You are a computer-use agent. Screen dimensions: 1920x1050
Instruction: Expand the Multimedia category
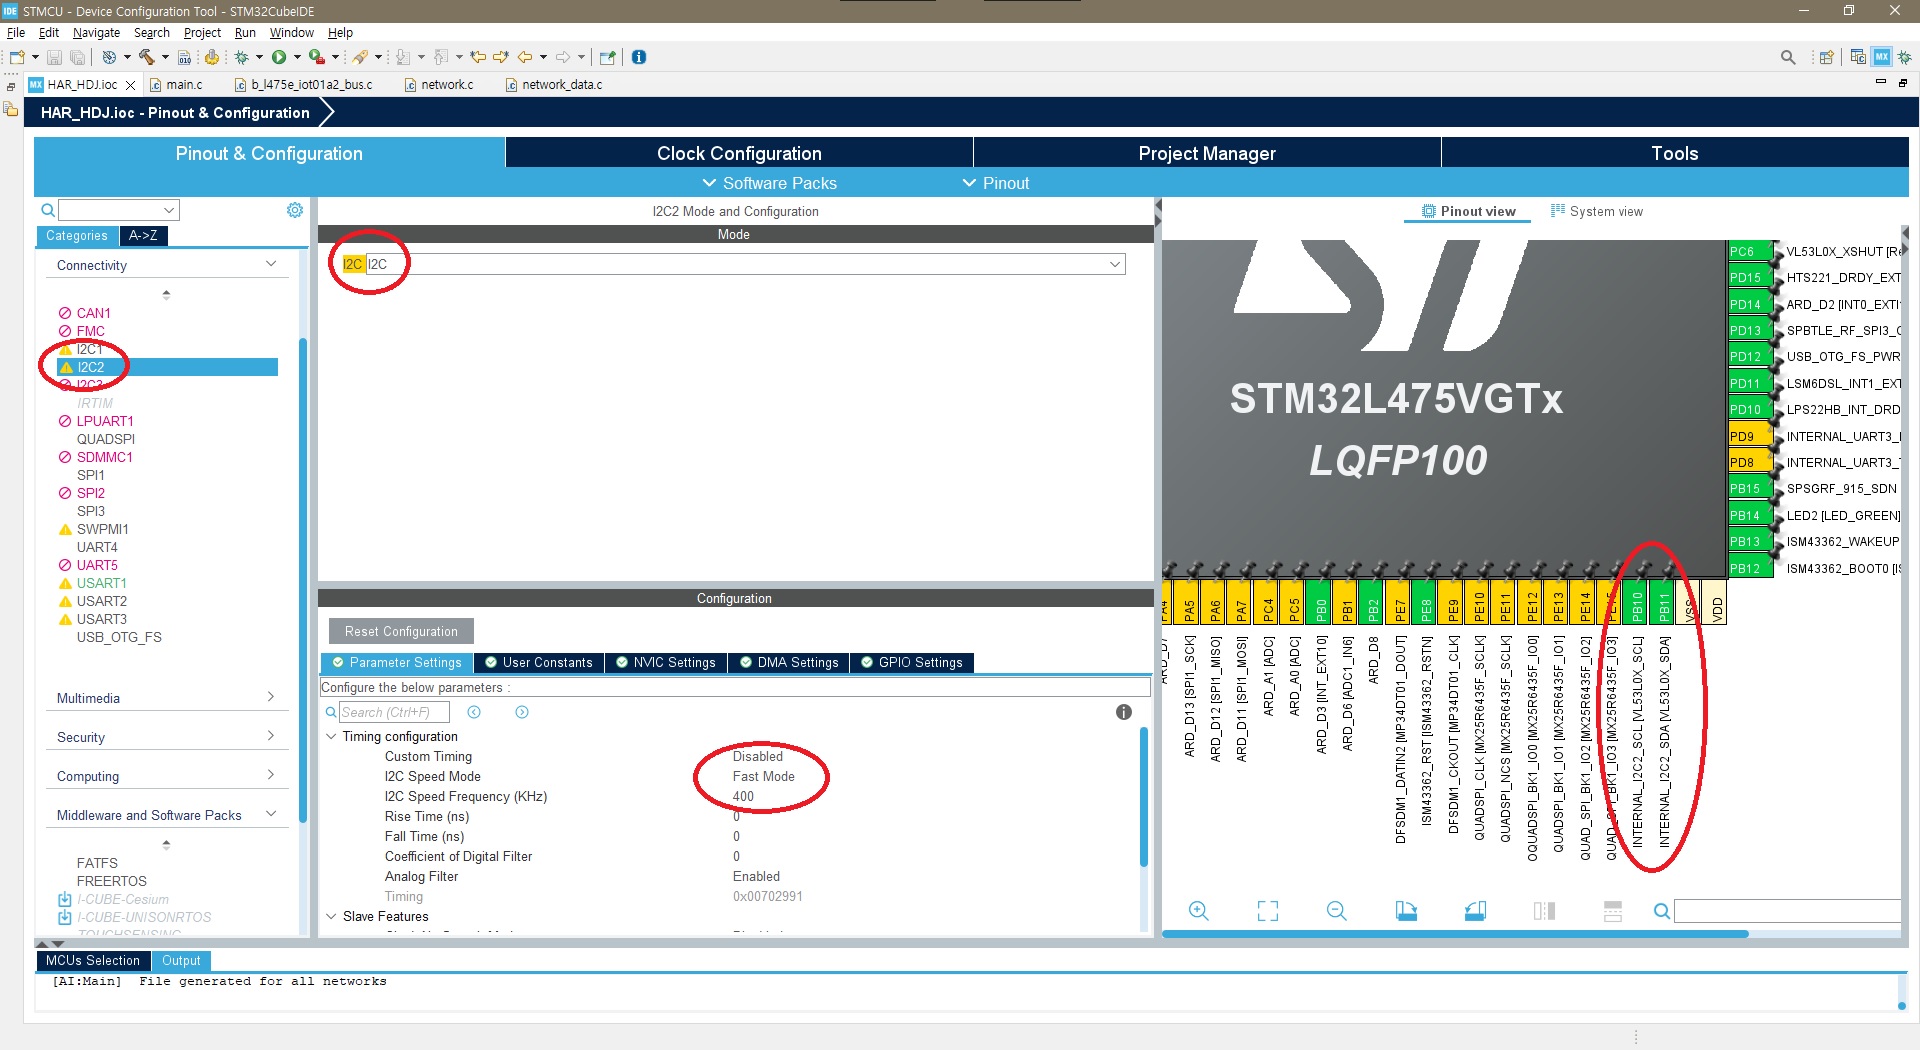click(x=271, y=697)
